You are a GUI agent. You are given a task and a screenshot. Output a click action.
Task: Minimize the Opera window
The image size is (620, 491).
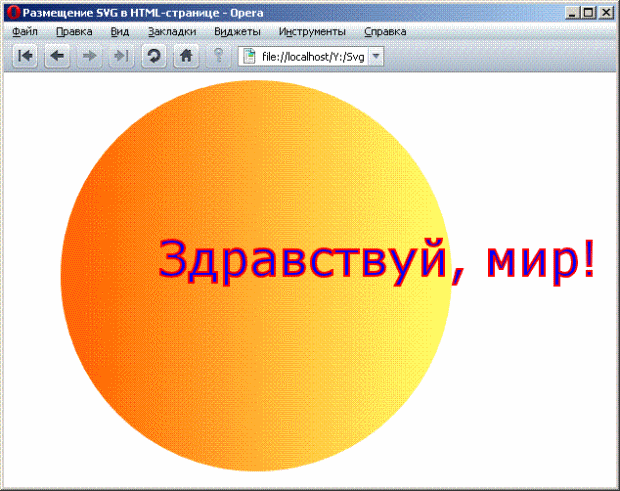572,13
